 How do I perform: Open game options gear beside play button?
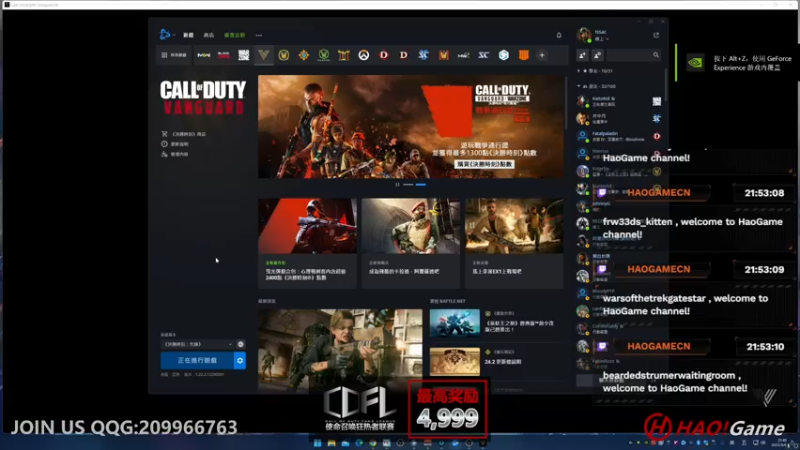[x=240, y=361]
